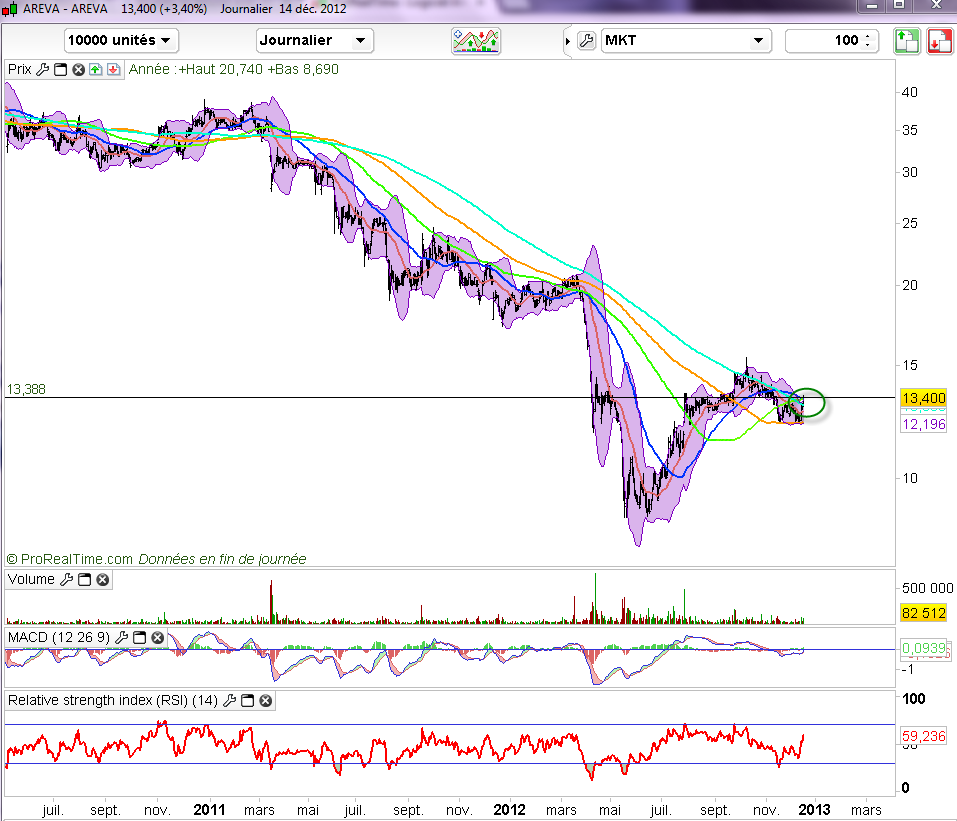This screenshot has width=957, height=821.
Task: Click the green up-arrow icon beside Prix
Action: [95, 70]
